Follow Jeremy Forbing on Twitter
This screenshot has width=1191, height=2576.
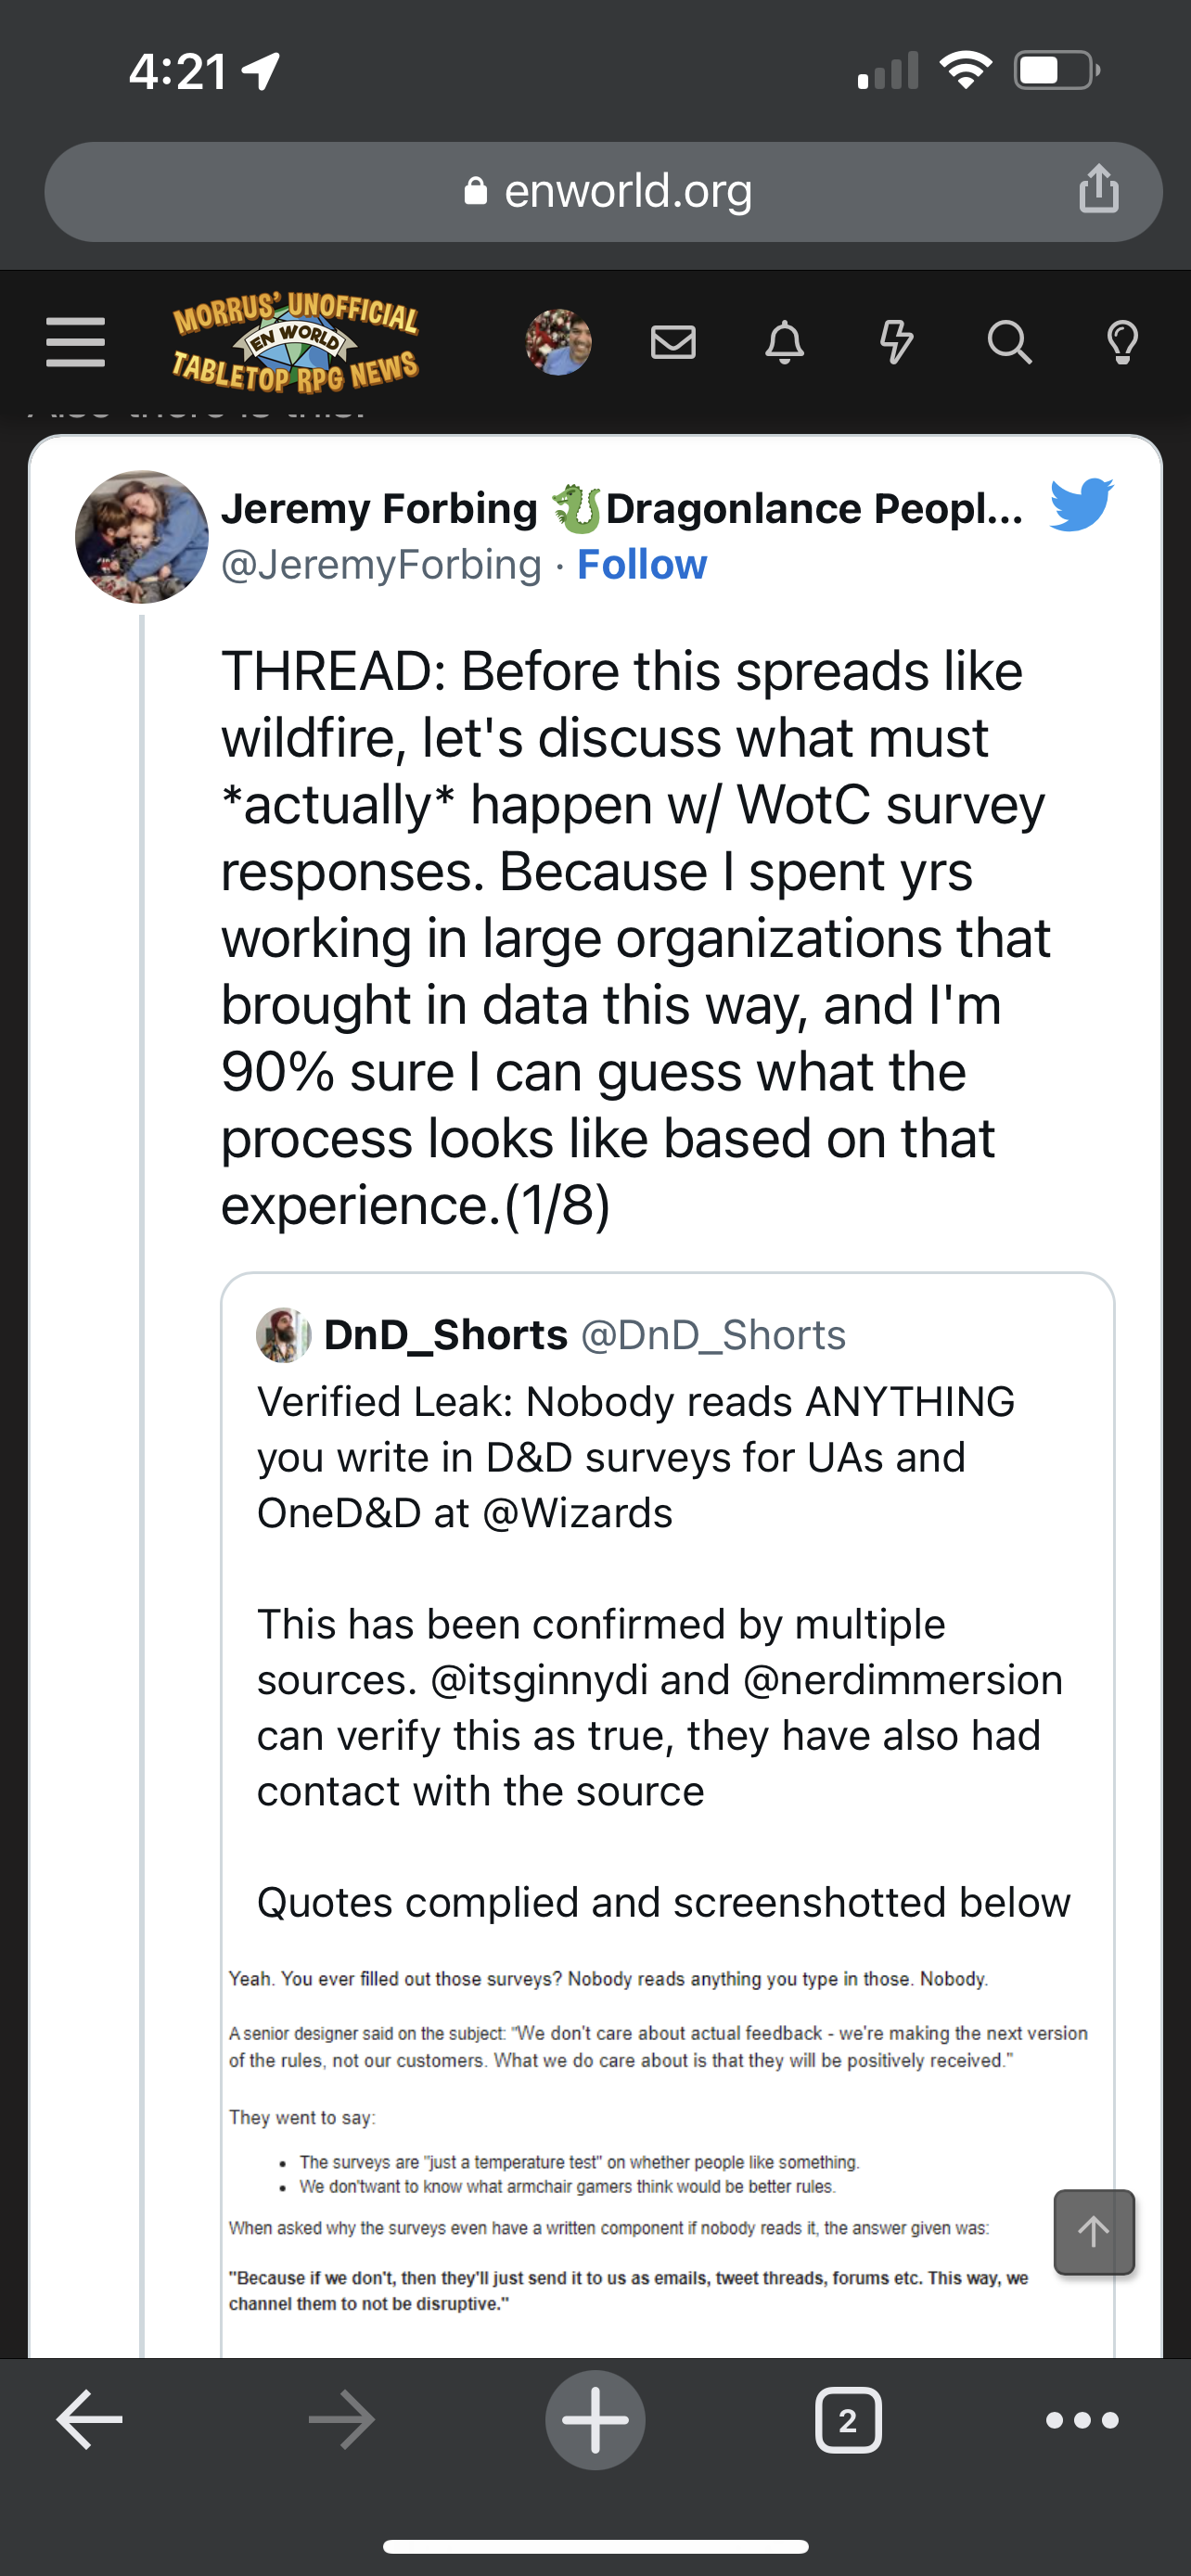(x=641, y=565)
